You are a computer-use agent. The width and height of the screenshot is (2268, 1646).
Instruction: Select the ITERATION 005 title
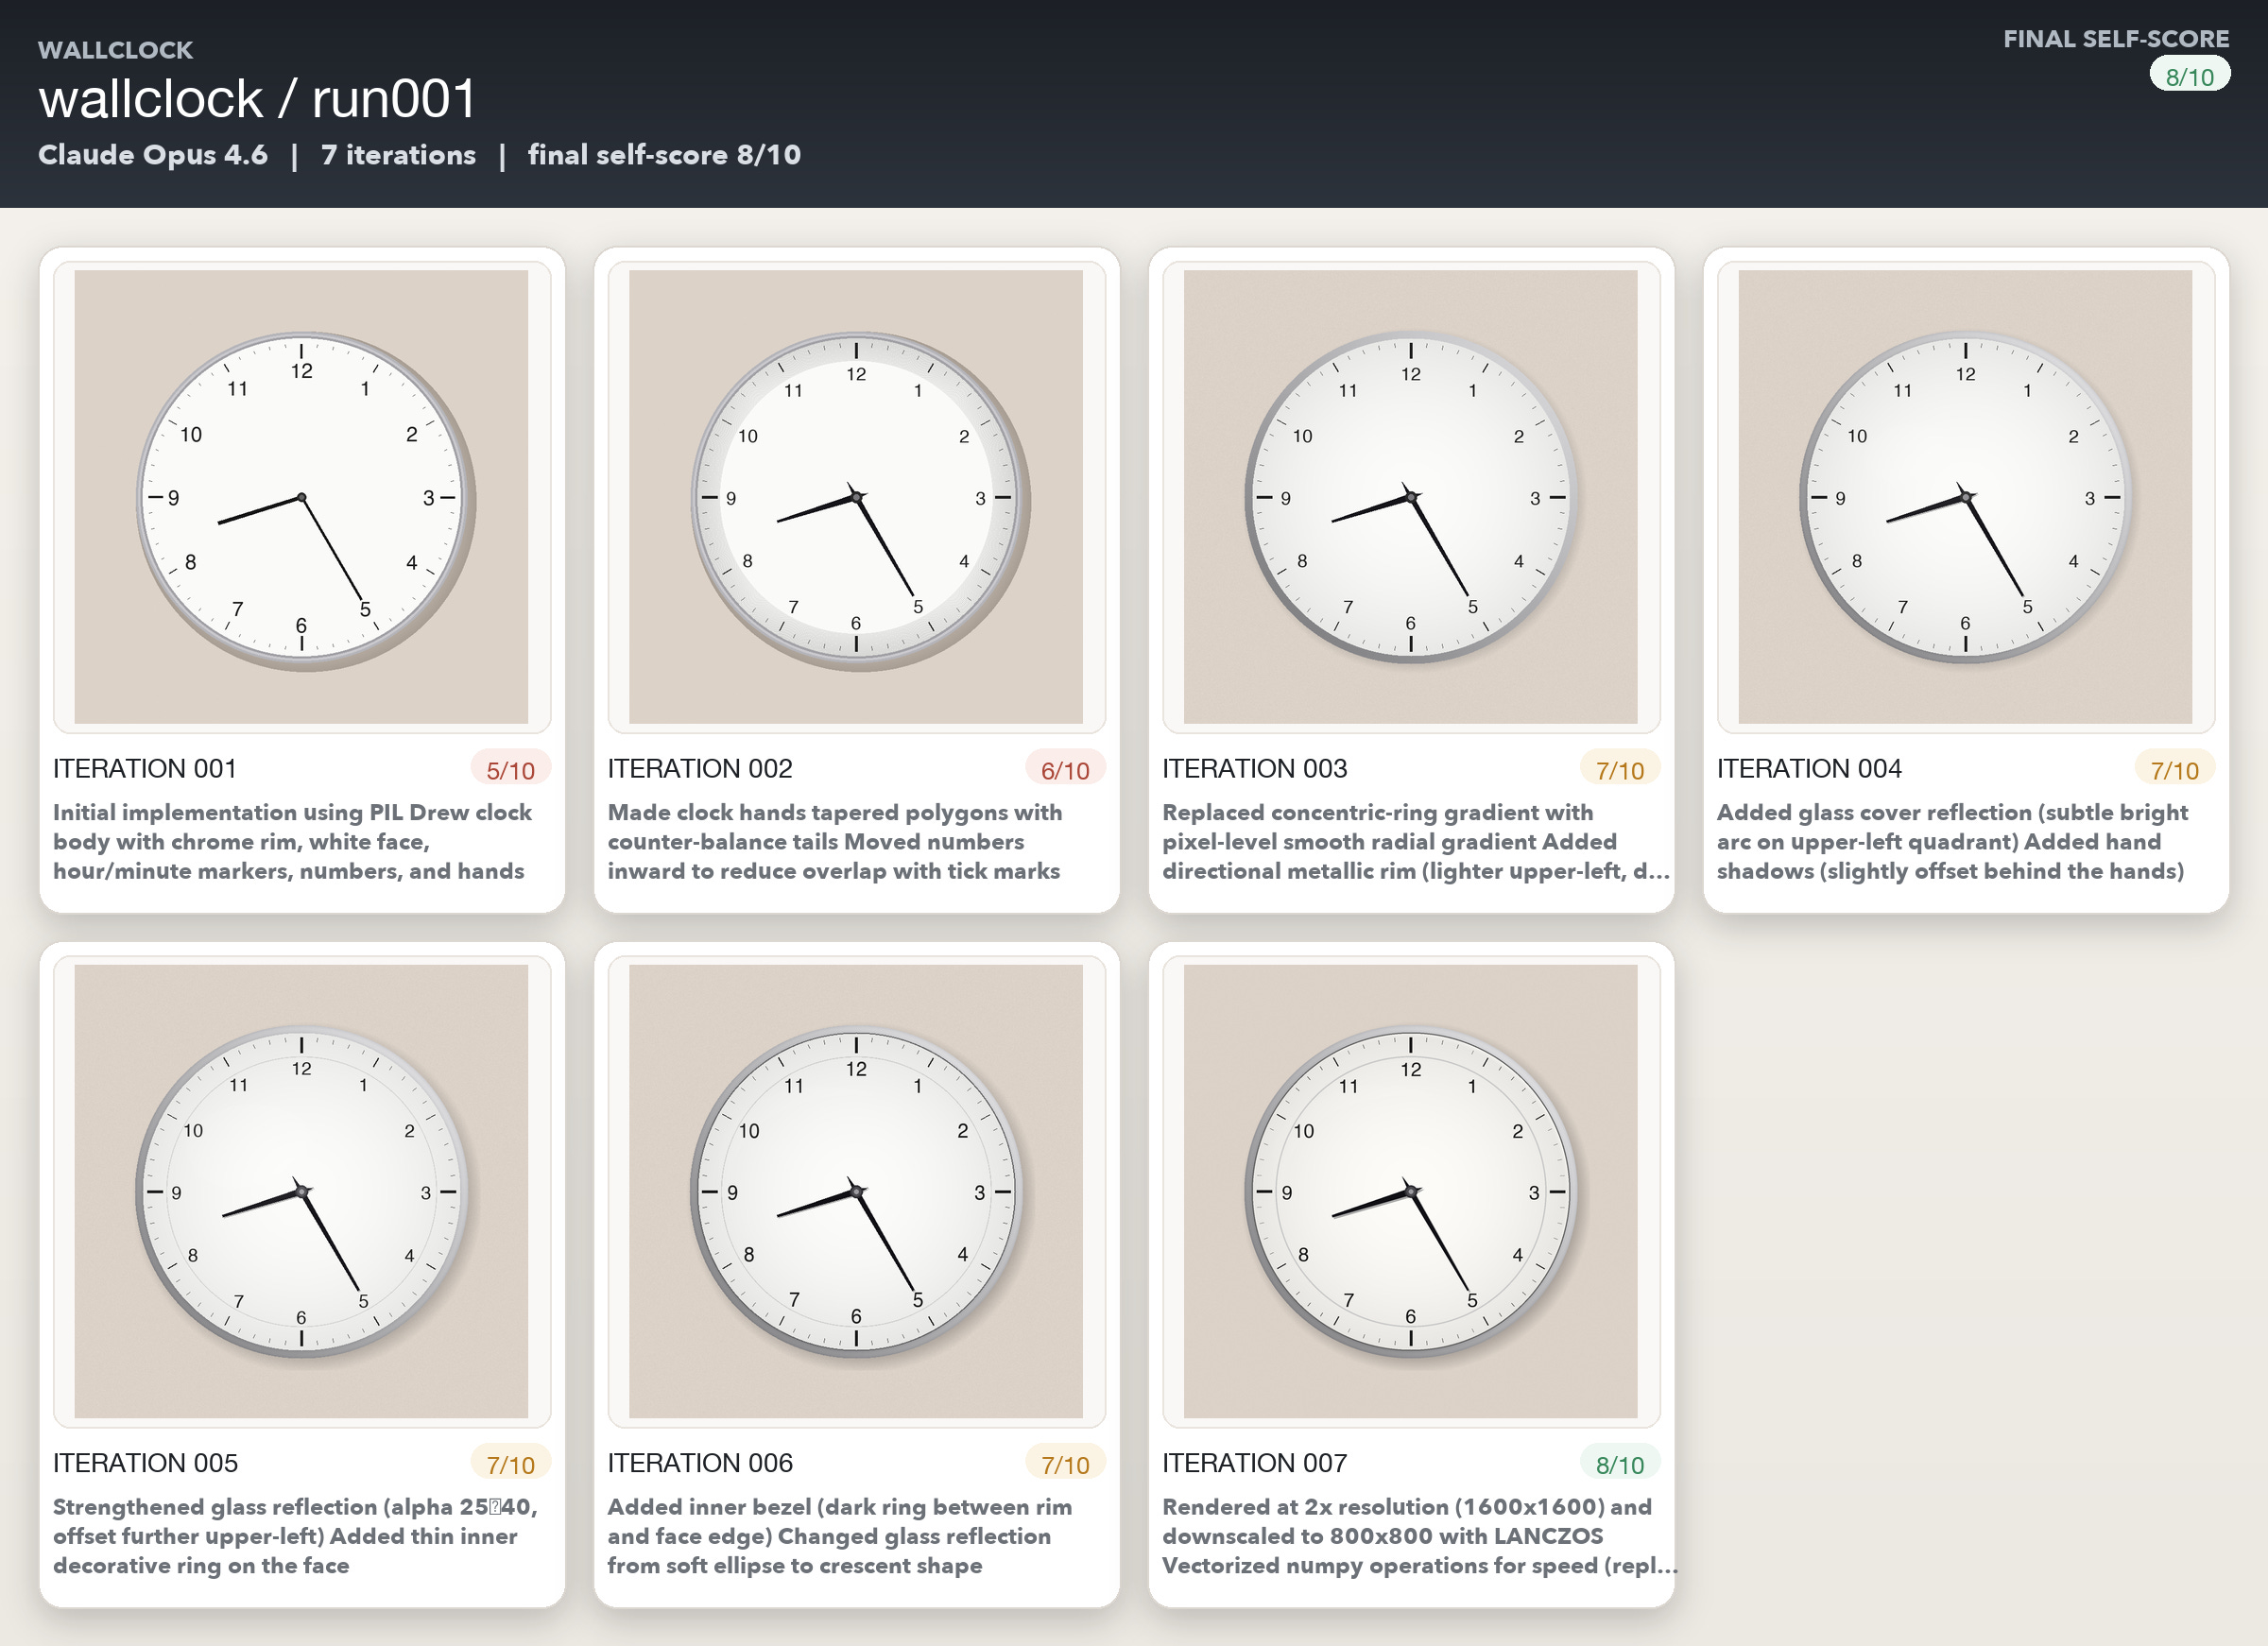[145, 1462]
